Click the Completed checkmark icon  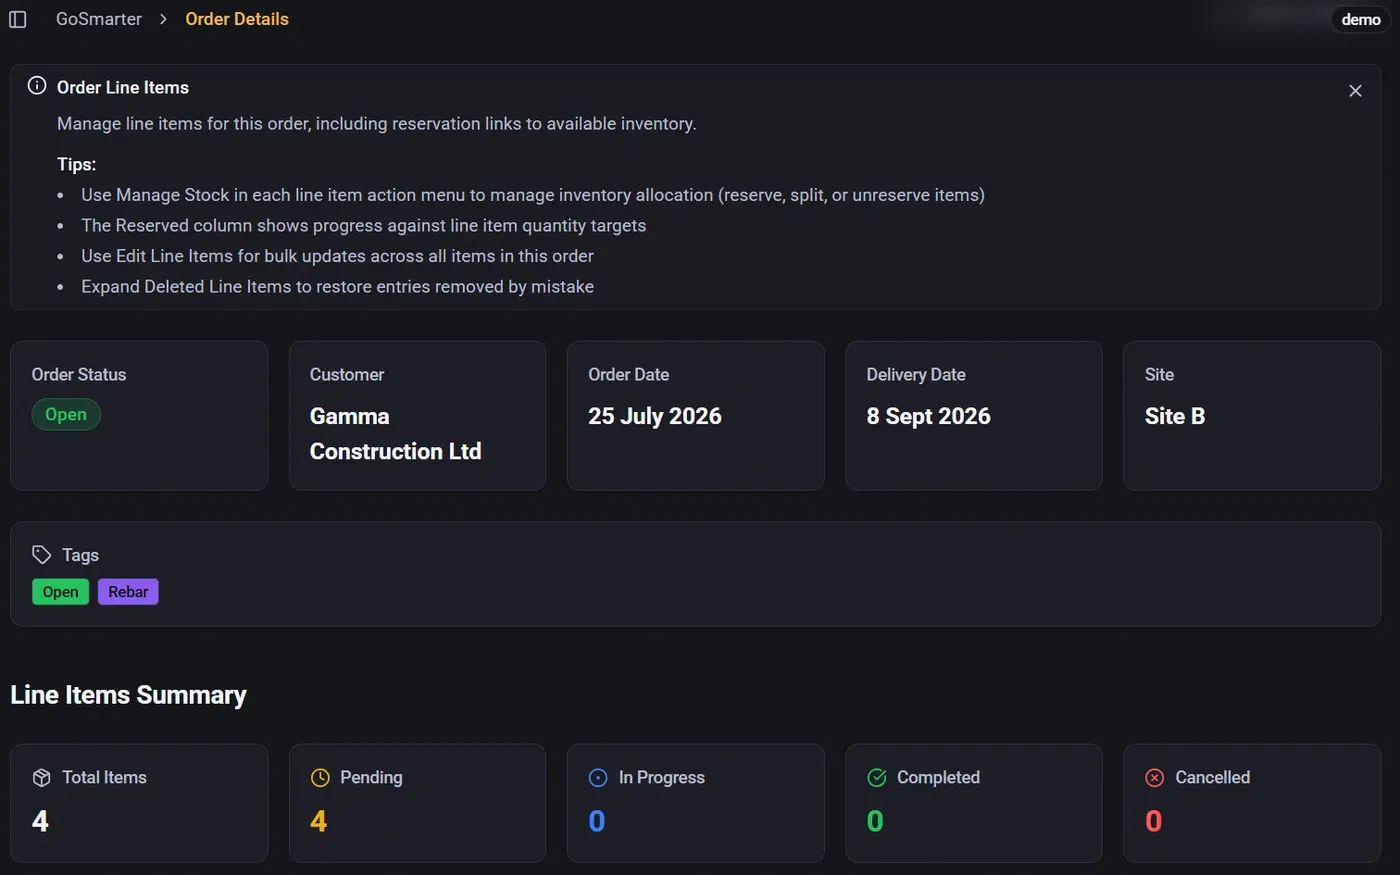click(x=877, y=777)
